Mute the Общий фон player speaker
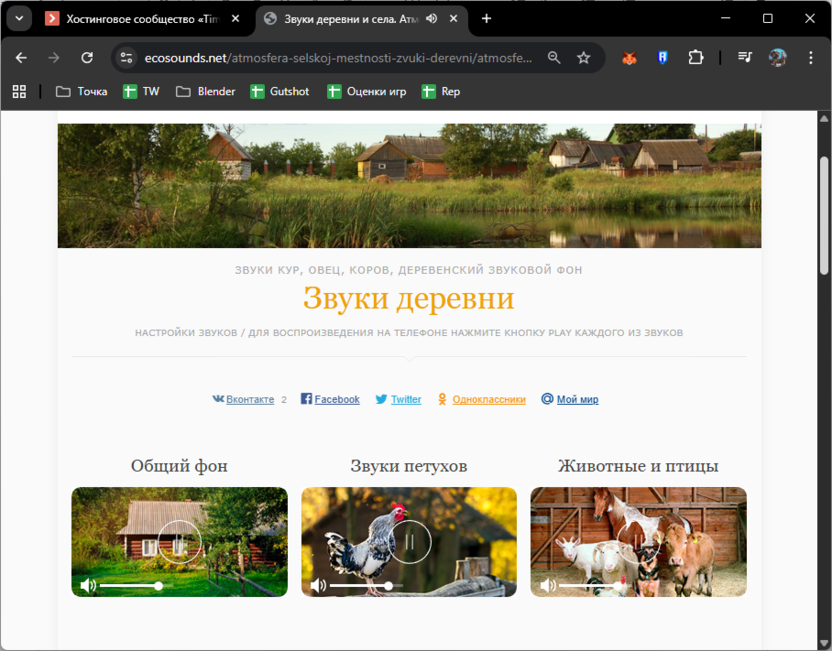Viewport: 832px width, 651px height. coord(87,586)
